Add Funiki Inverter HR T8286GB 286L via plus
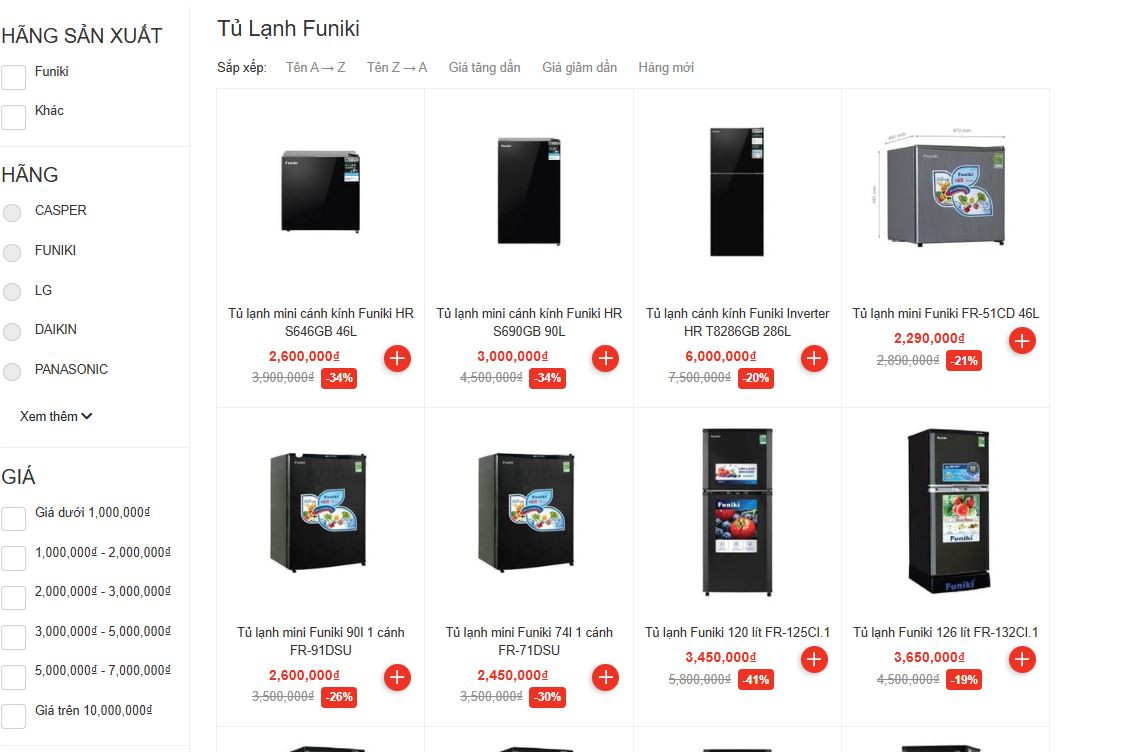 [x=814, y=359]
